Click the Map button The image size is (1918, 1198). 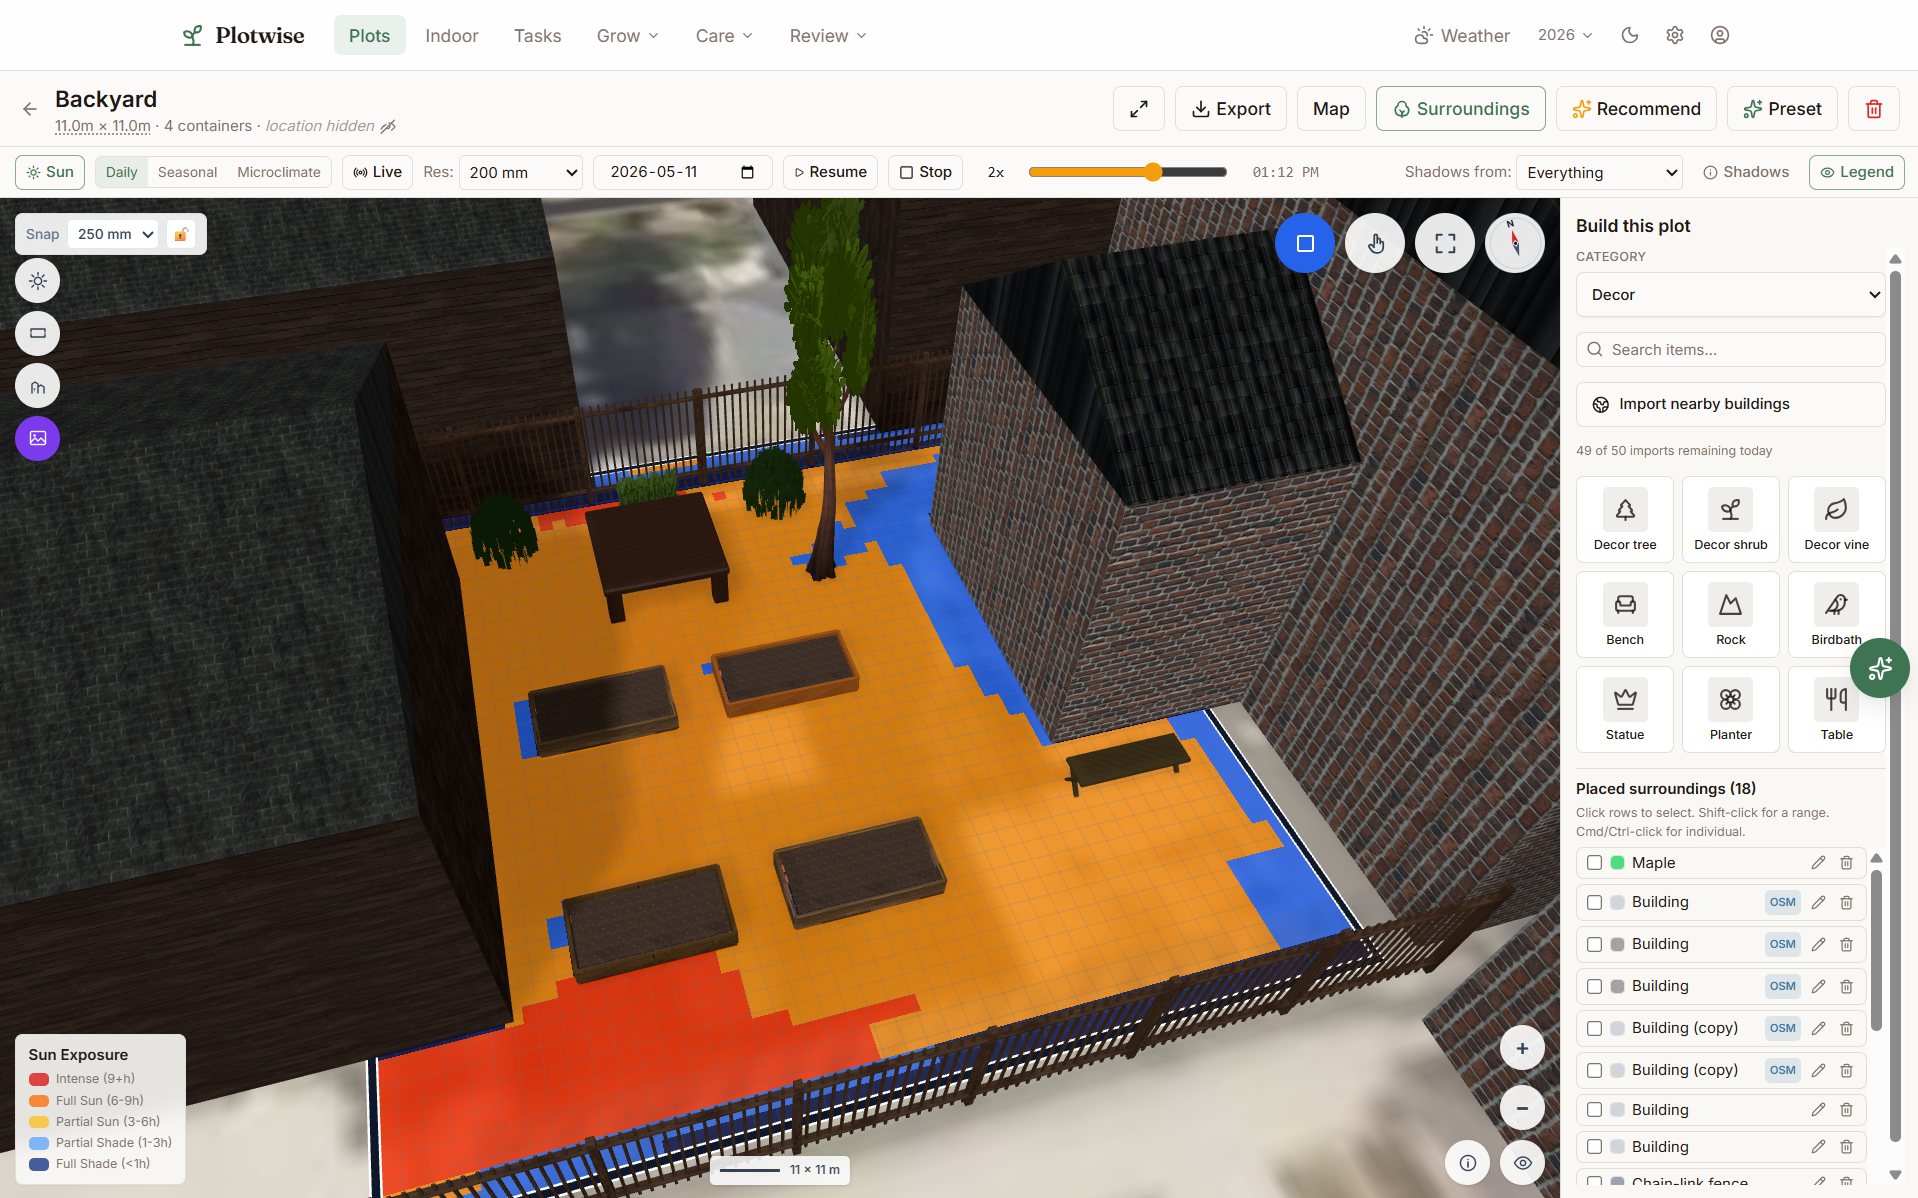[1331, 109]
